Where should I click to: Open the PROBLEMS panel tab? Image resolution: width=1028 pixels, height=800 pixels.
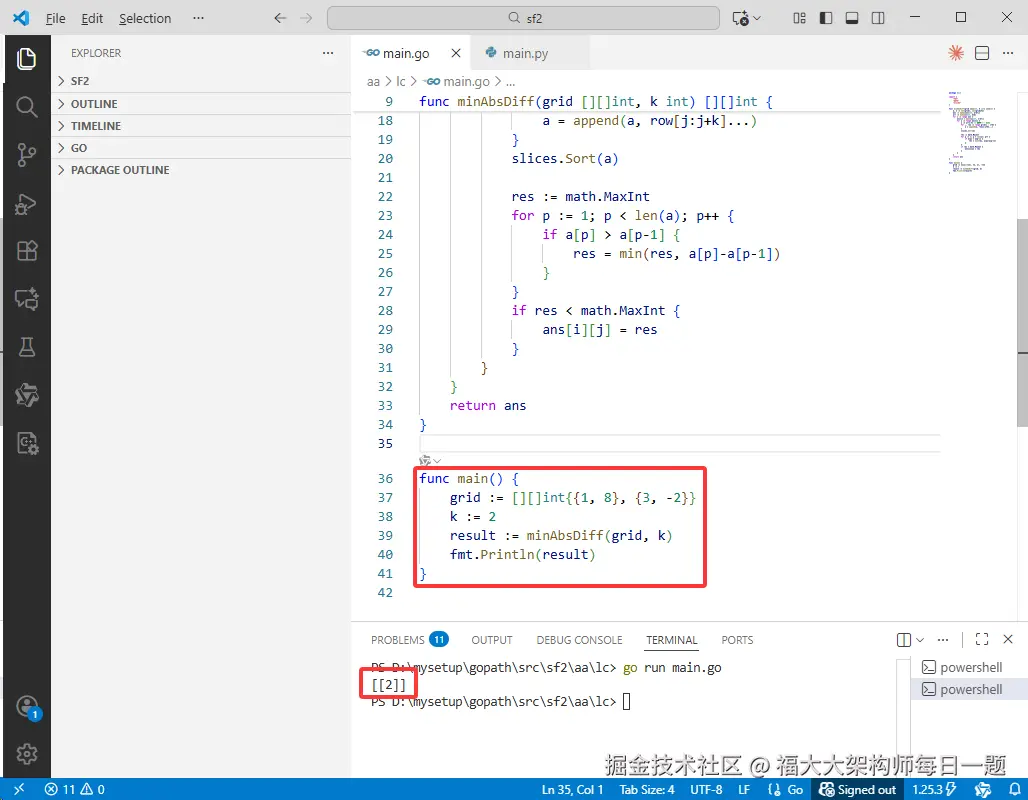click(409, 639)
